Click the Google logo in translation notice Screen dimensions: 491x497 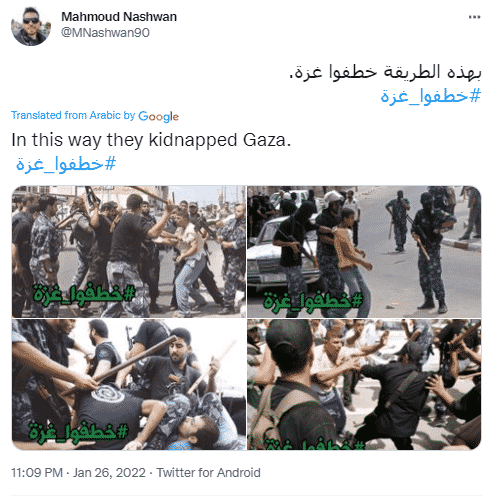coord(158,116)
